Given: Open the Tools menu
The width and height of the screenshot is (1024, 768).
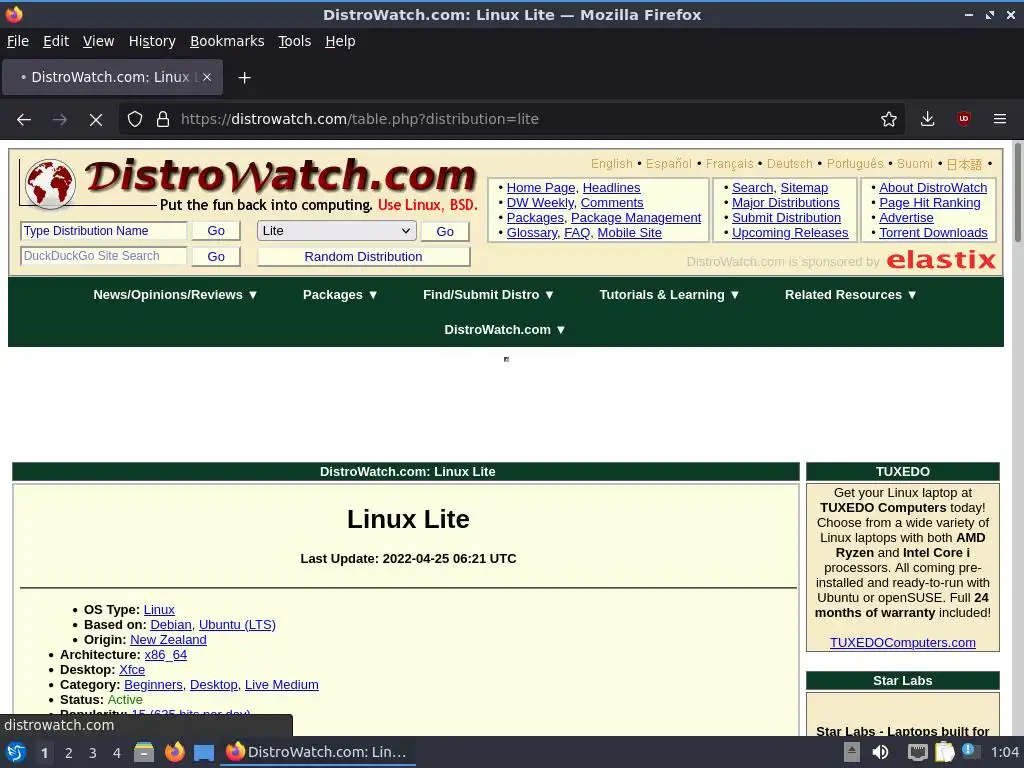Looking at the screenshot, I should point(295,41).
